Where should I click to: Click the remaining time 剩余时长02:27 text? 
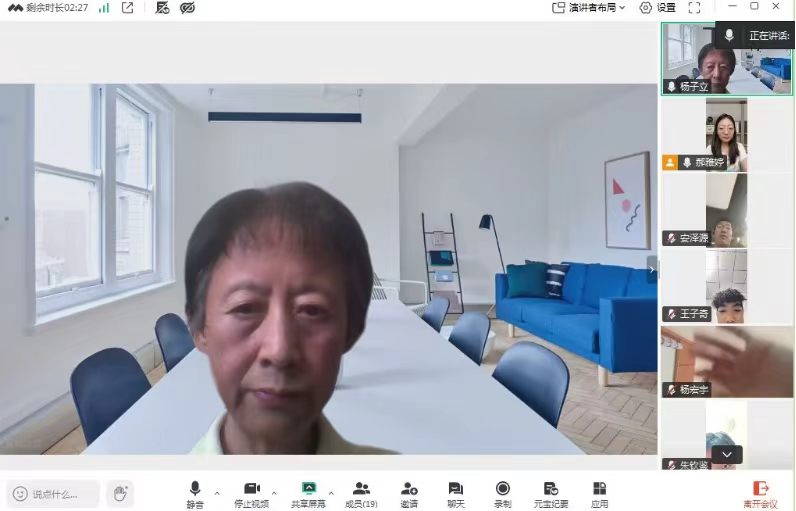pyautogui.click(x=57, y=8)
